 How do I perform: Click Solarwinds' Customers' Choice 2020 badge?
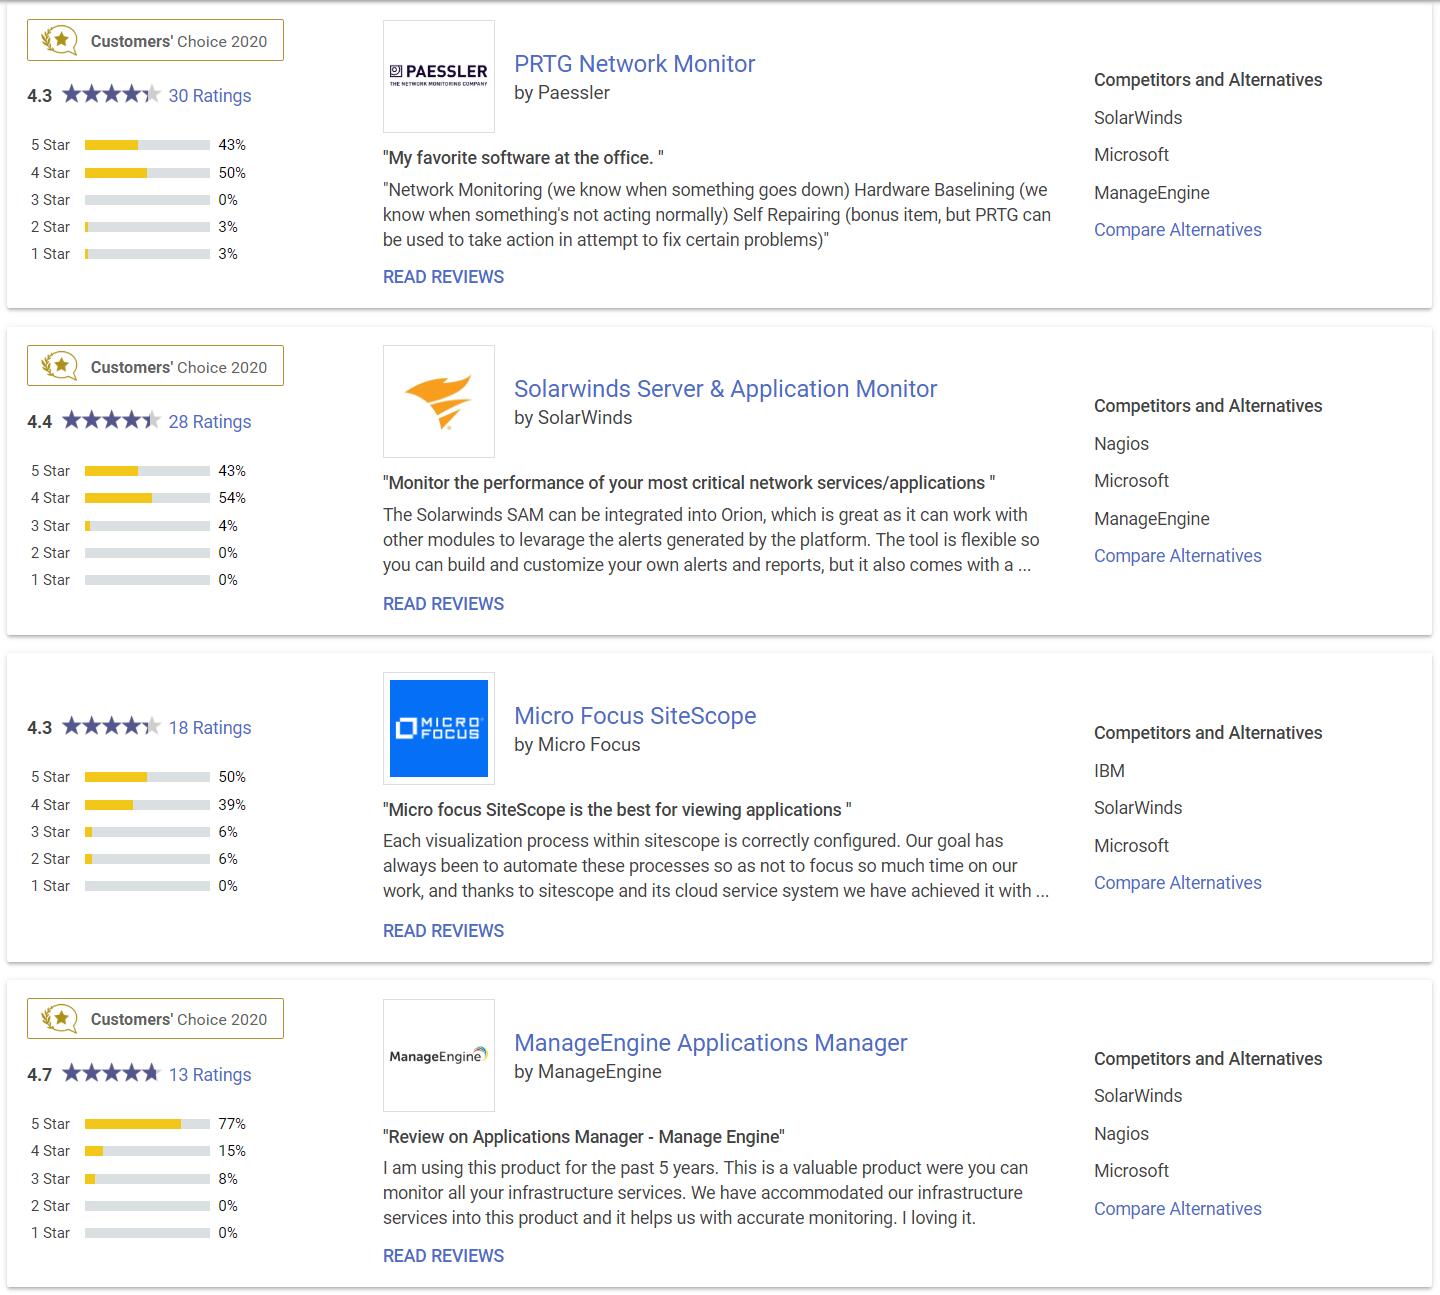pos(155,367)
